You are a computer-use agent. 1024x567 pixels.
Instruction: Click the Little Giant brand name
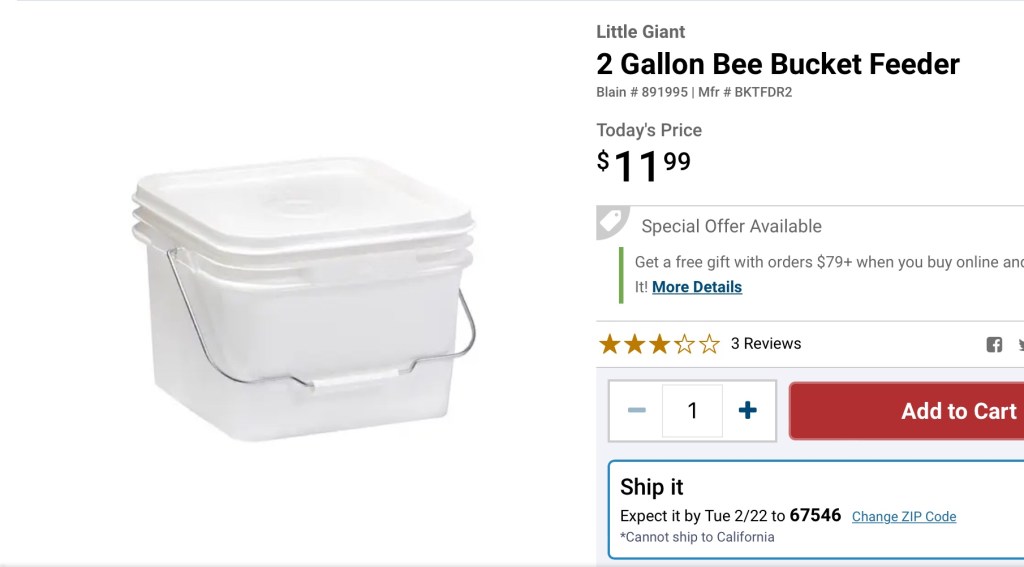click(641, 32)
